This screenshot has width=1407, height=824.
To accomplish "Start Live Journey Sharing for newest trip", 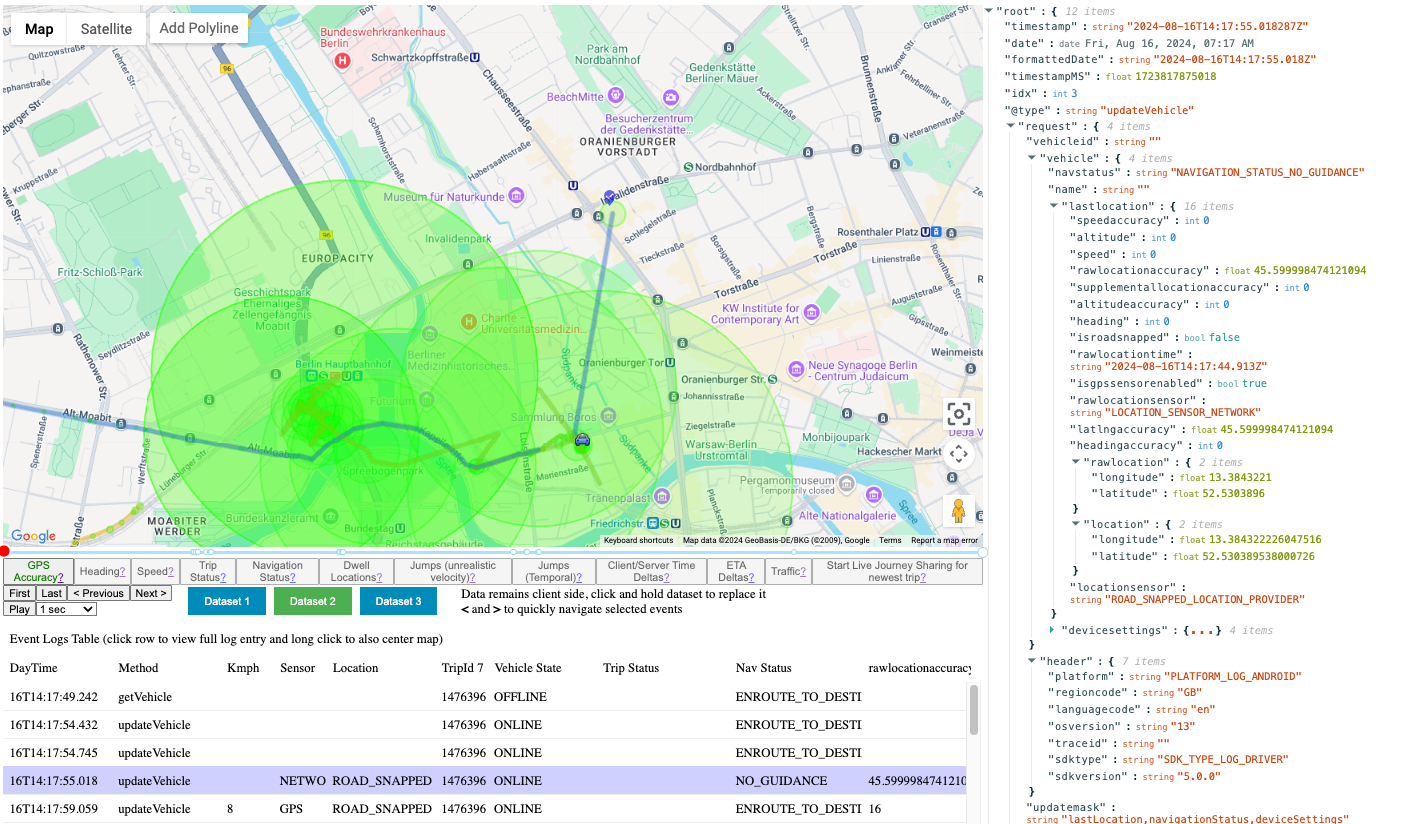I will (897, 571).
